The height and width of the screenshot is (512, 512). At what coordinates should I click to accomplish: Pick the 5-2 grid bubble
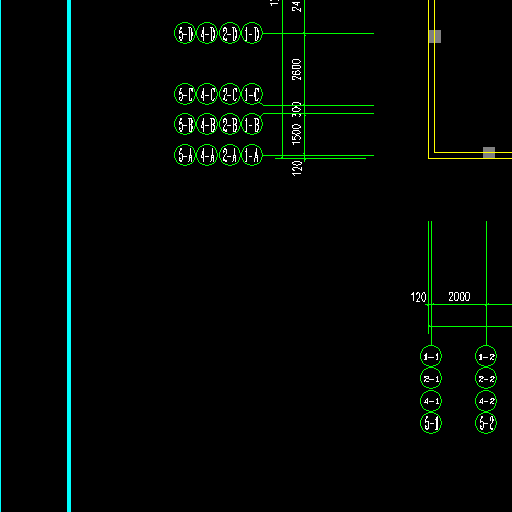coord(486,423)
